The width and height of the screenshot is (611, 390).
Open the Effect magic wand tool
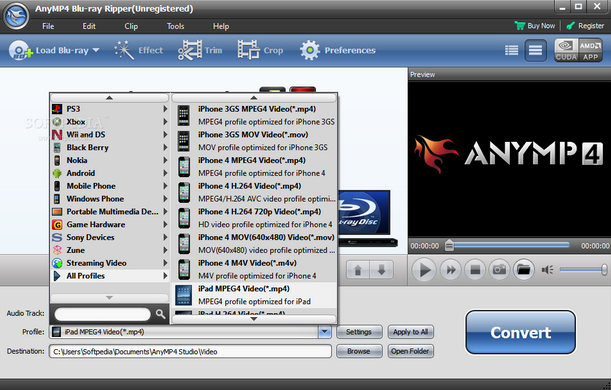point(124,51)
